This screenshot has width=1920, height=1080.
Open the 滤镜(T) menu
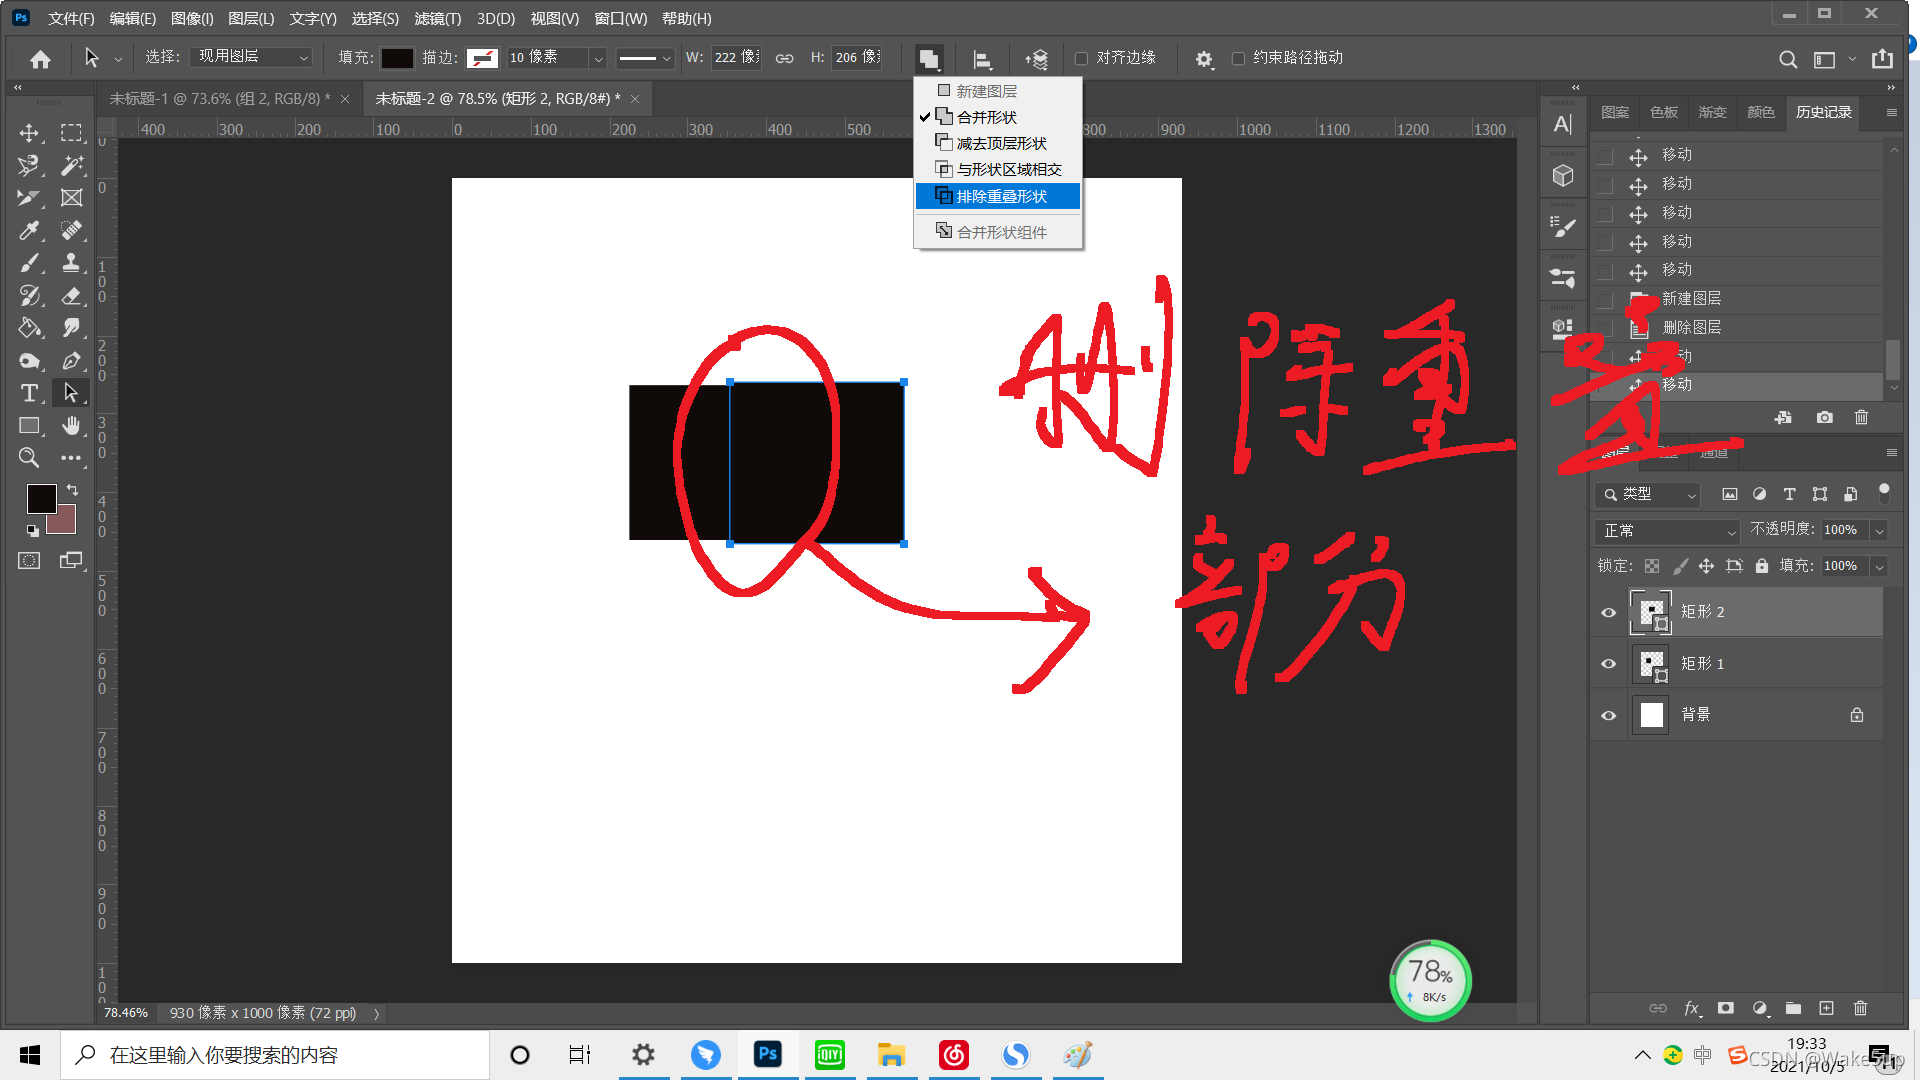(x=437, y=18)
